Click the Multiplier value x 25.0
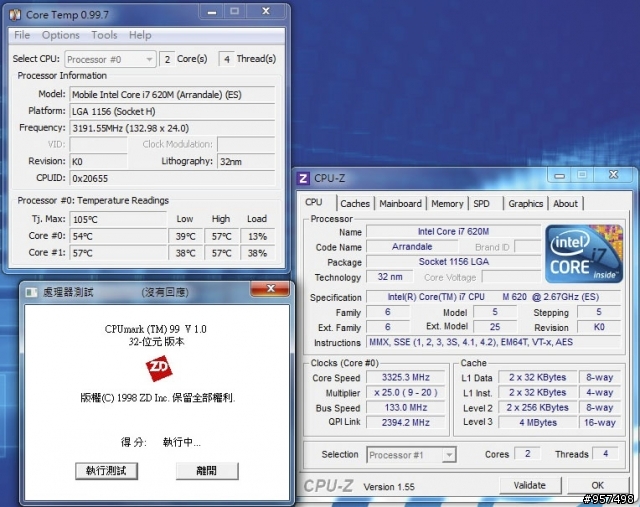This screenshot has height=507, width=640. (406, 393)
